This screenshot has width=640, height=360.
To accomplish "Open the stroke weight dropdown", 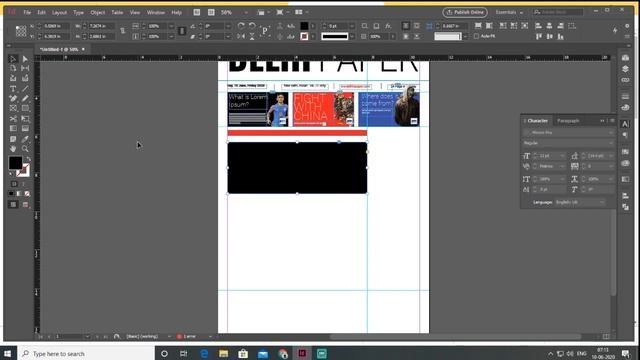I will click(x=352, y=26).
